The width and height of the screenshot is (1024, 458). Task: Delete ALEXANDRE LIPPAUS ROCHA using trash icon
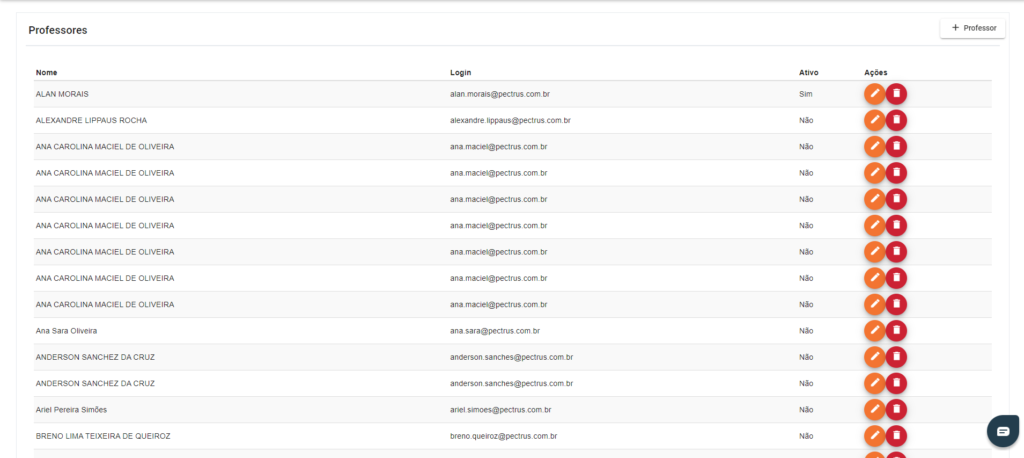(897, 120)
